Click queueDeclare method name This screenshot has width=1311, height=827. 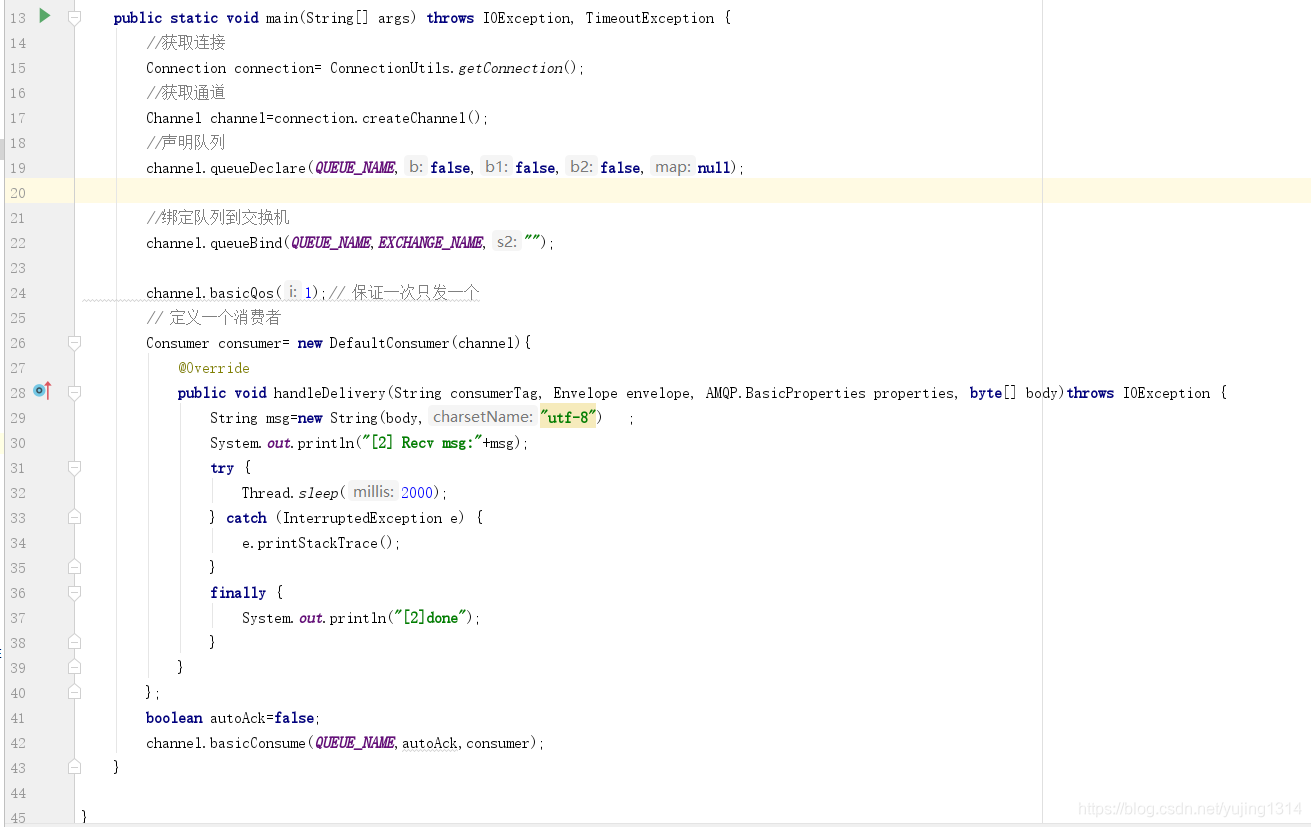[x=257, y=168]
